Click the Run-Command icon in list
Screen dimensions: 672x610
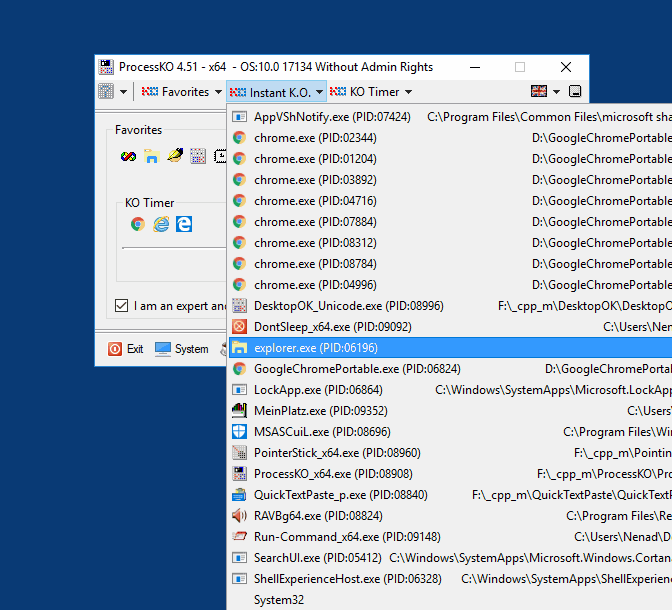239,536
